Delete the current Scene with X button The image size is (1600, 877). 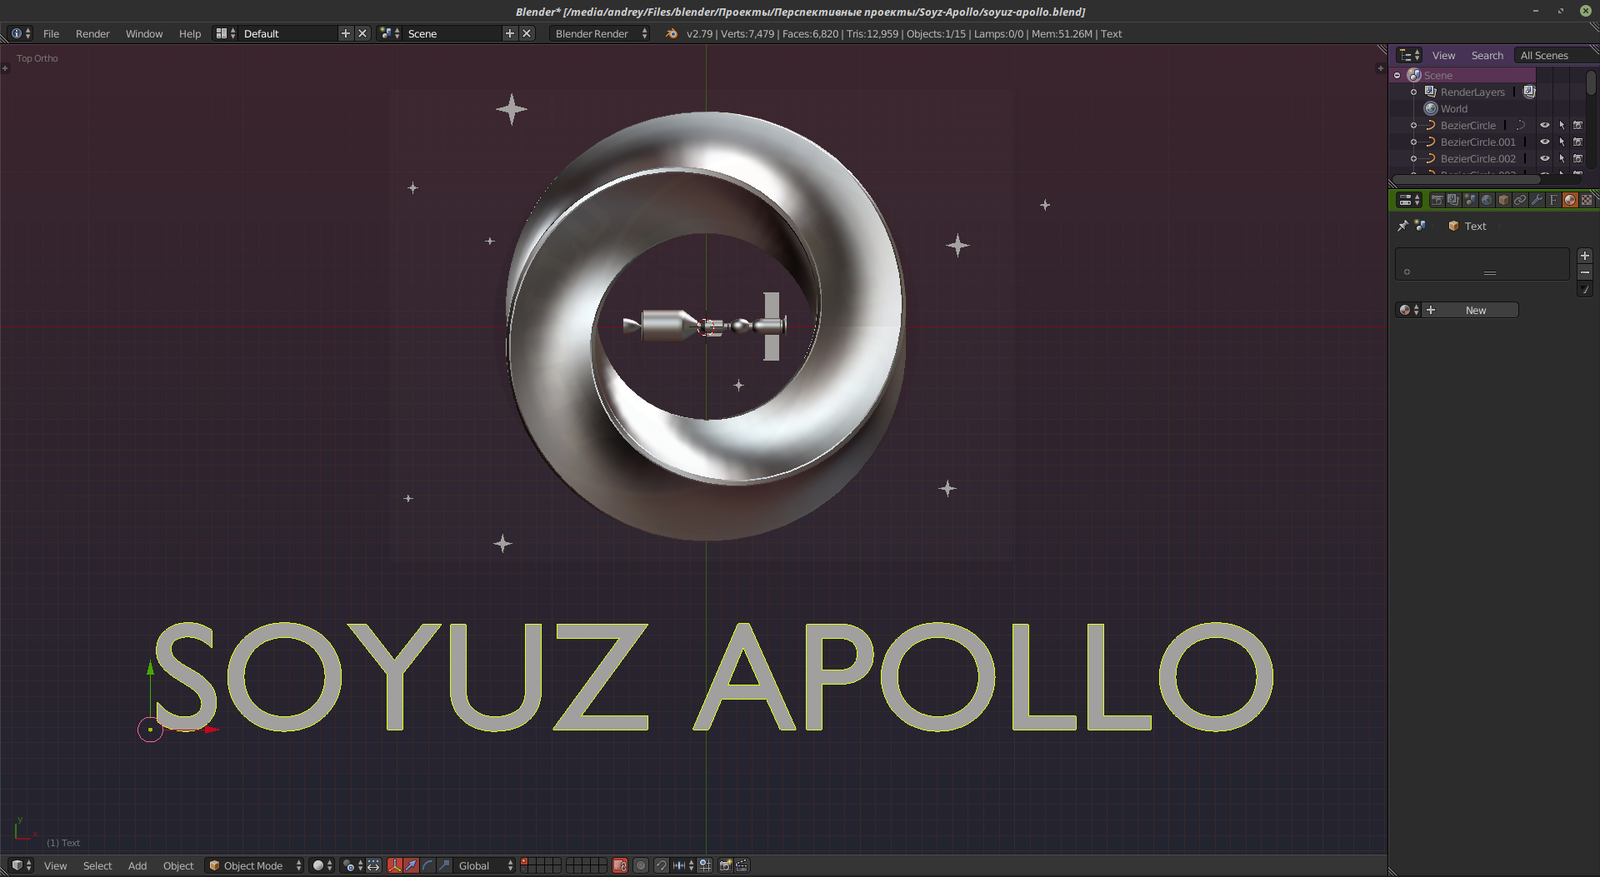tap(527, 33)
